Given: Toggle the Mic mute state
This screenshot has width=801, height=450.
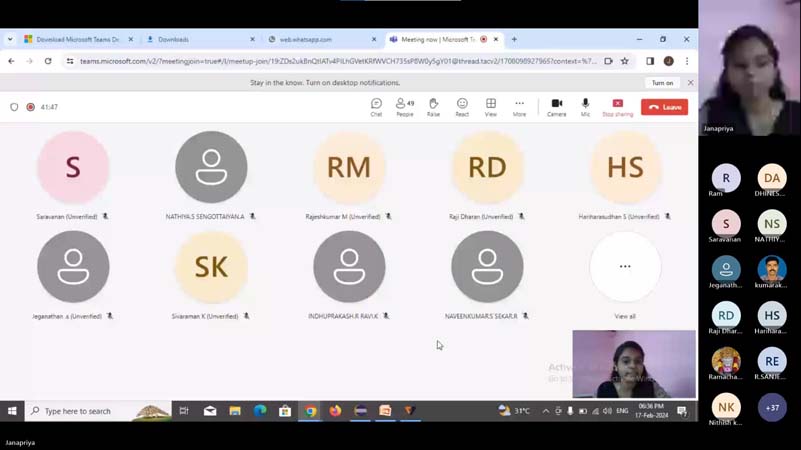Looking at the screenshot, I should (585, 106).
